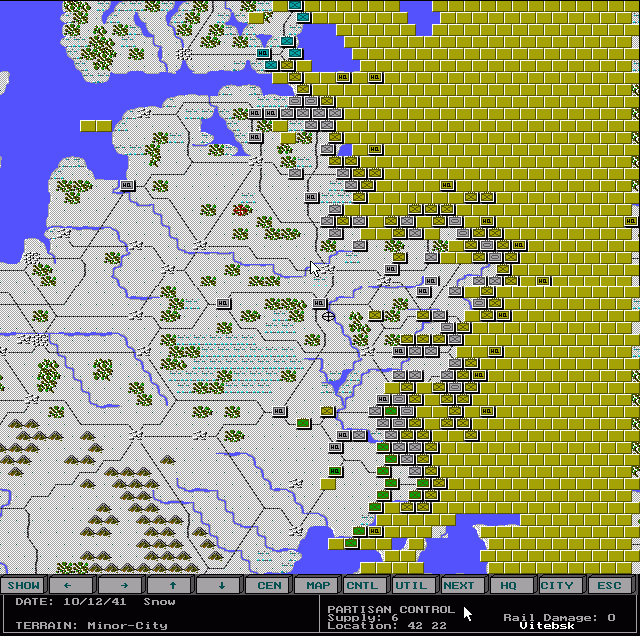Select NEXT in the command bar

[464, 585]
